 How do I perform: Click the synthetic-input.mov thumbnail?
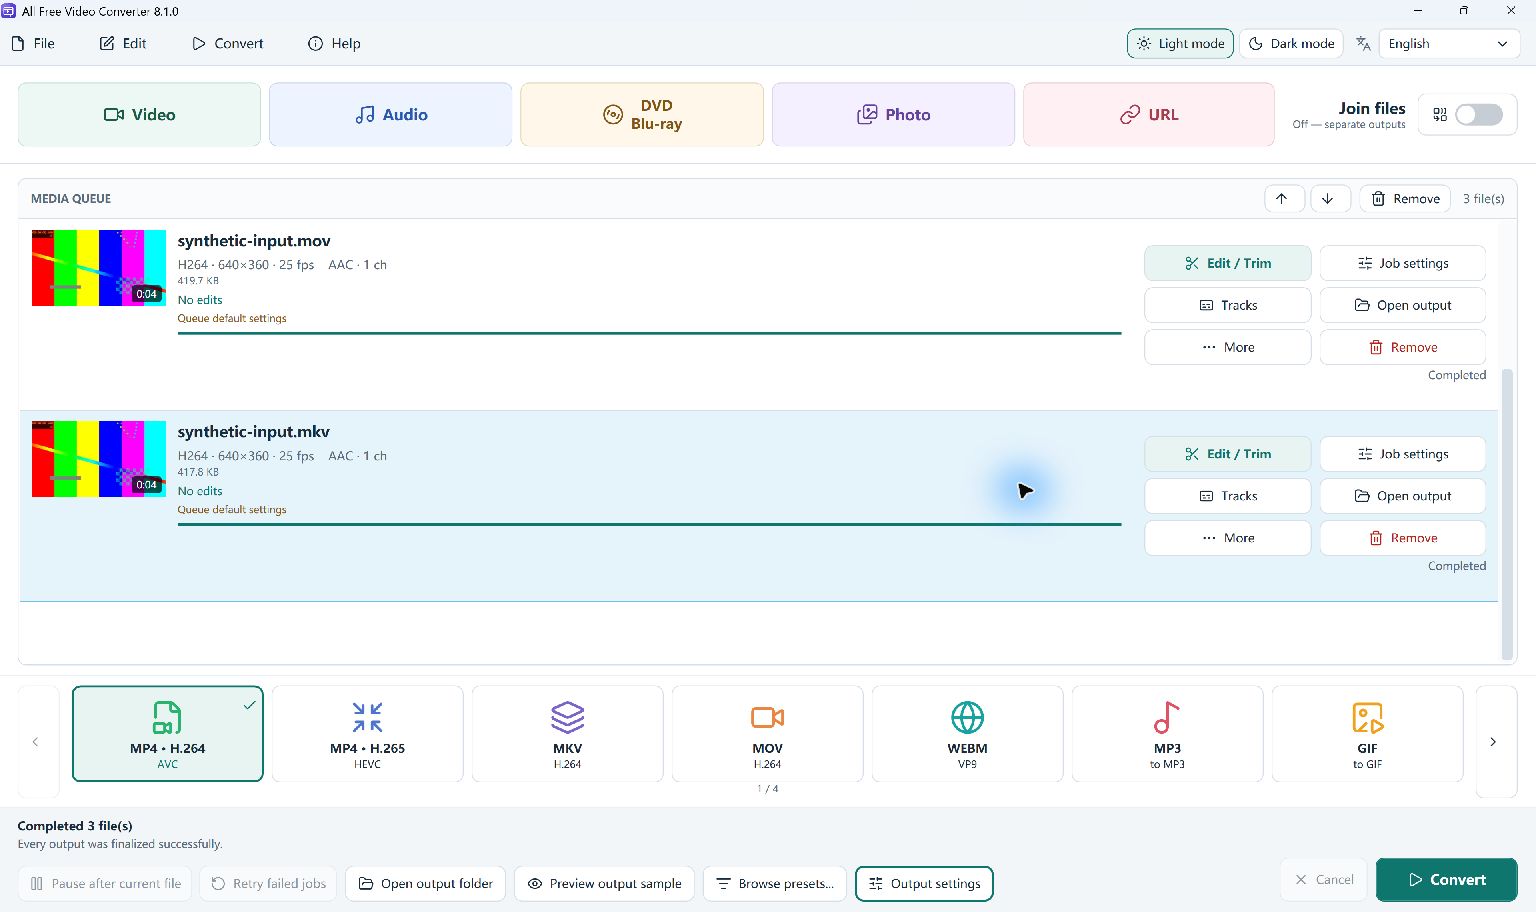(x=99, y=268)
